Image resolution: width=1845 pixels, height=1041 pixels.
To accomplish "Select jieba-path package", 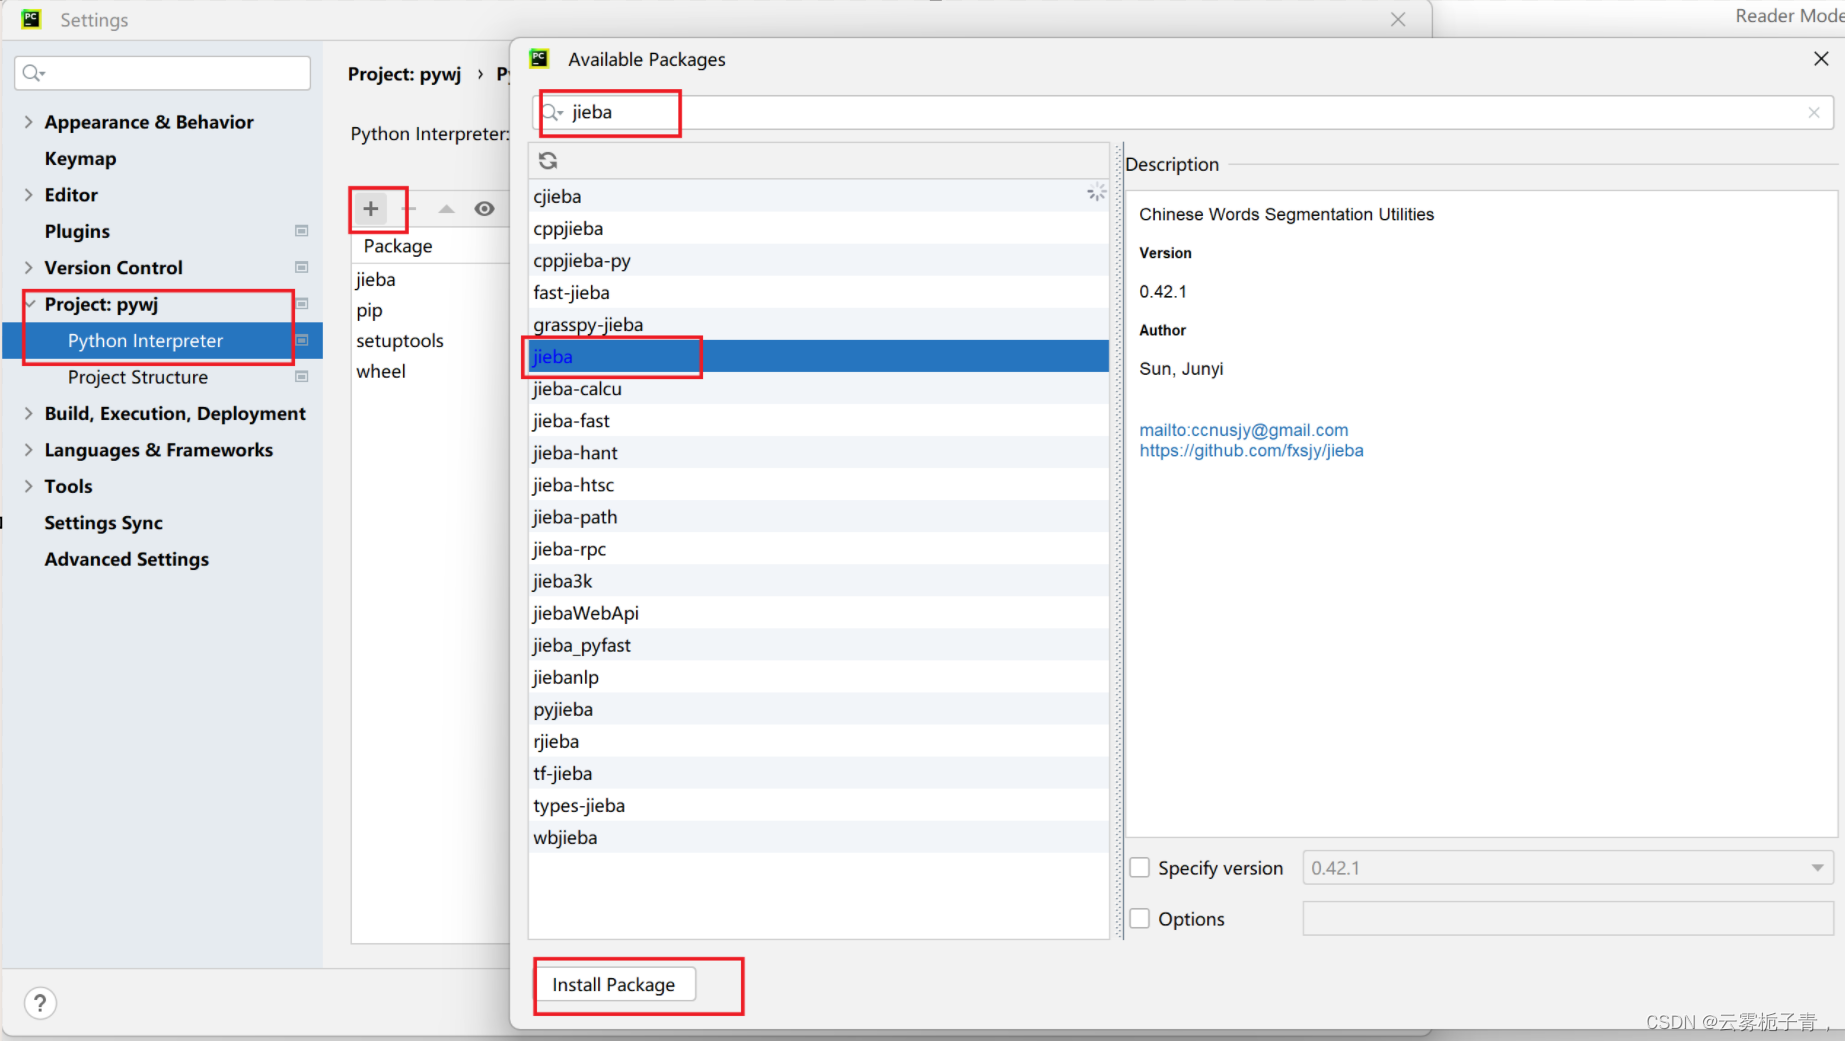I will click(818, 516).
